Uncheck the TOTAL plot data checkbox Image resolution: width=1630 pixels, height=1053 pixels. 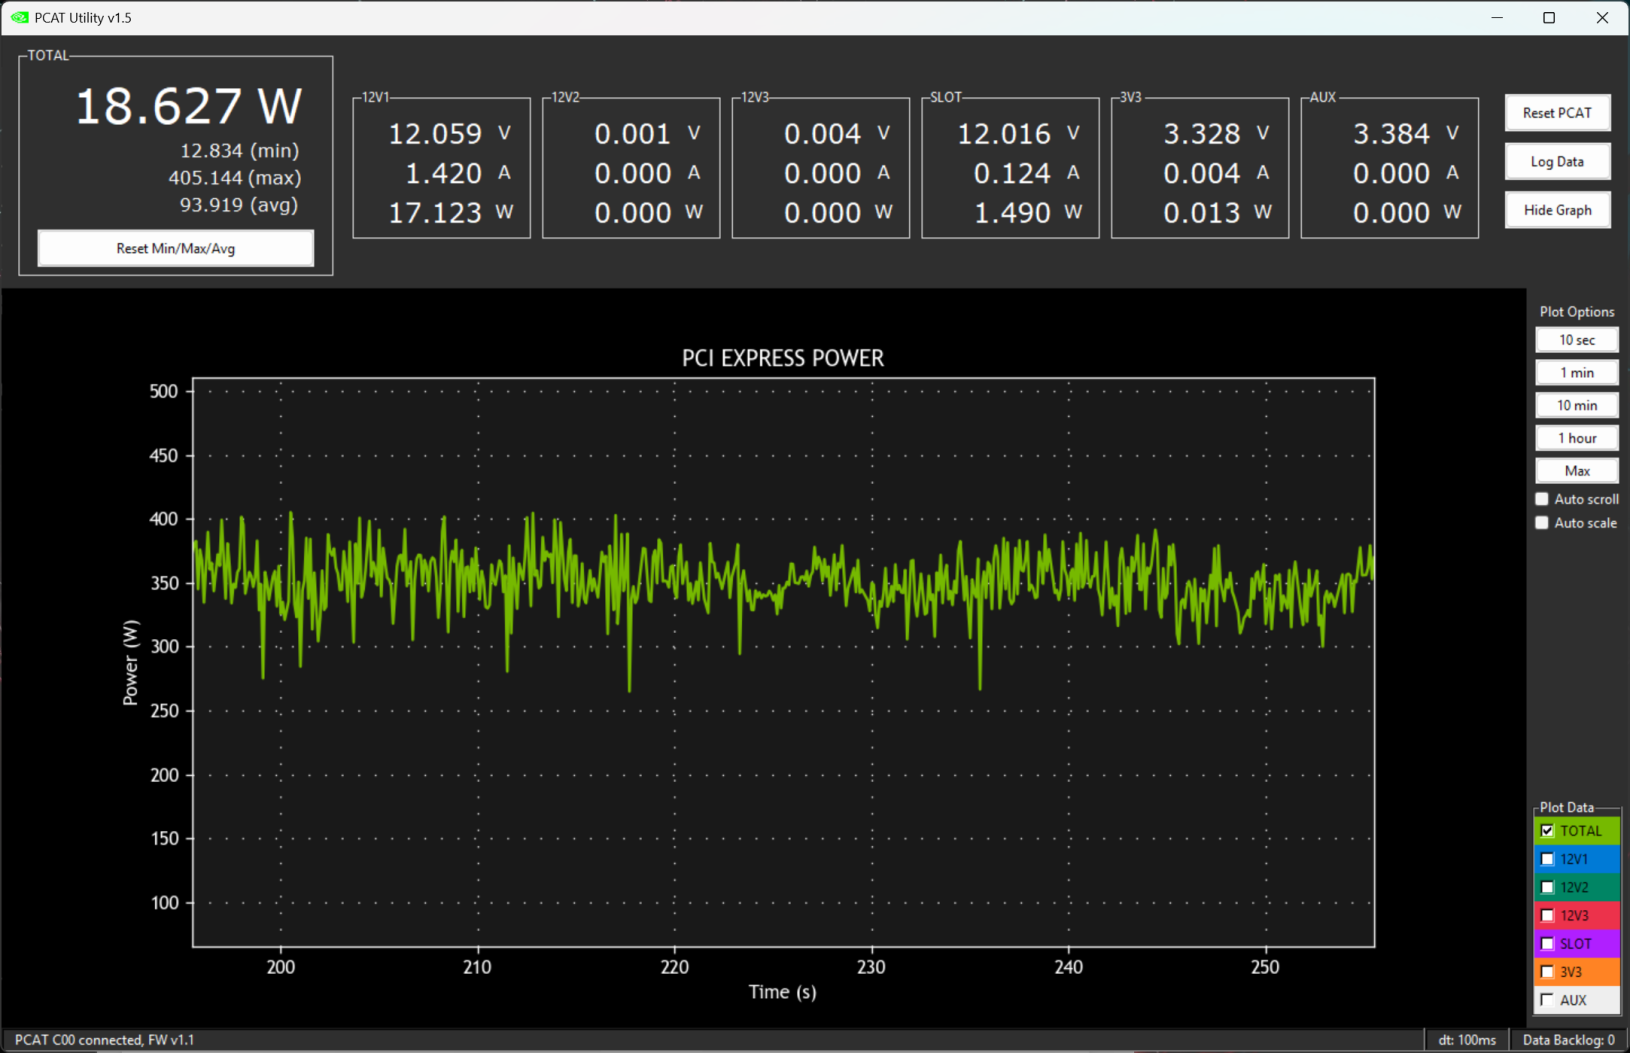[x=1547, y=831]
